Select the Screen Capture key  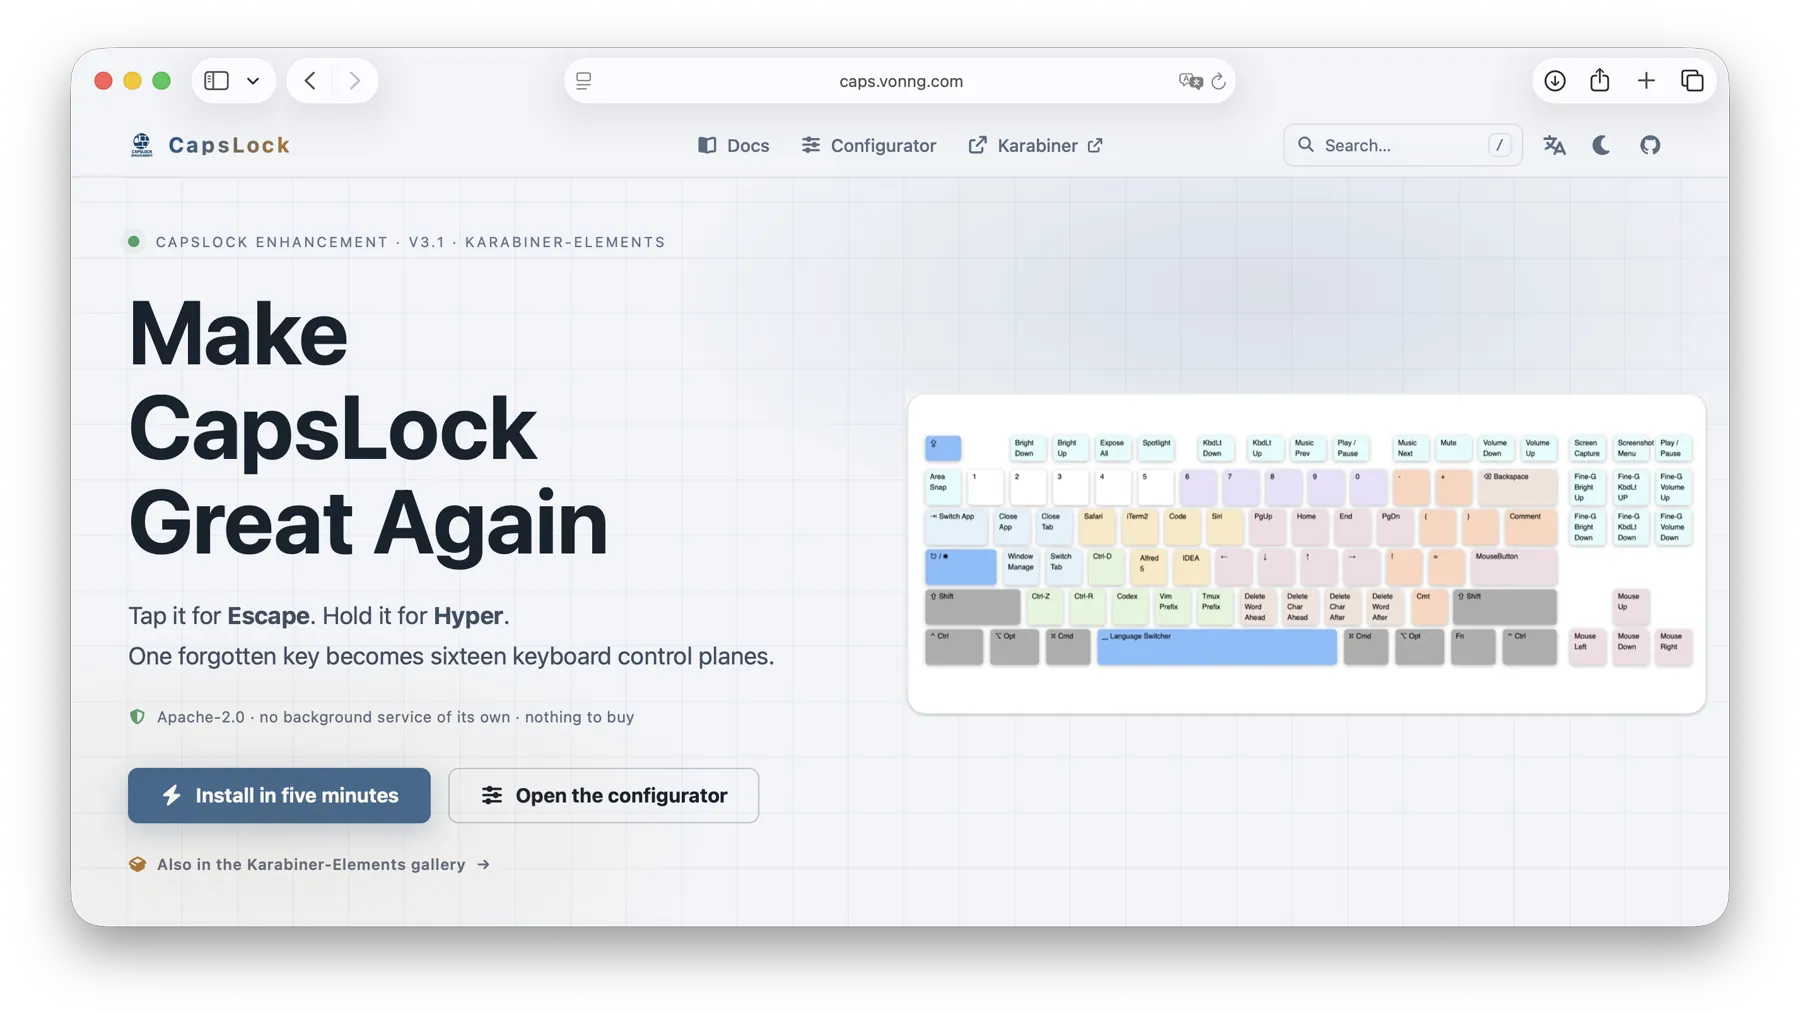[1588, 448]
